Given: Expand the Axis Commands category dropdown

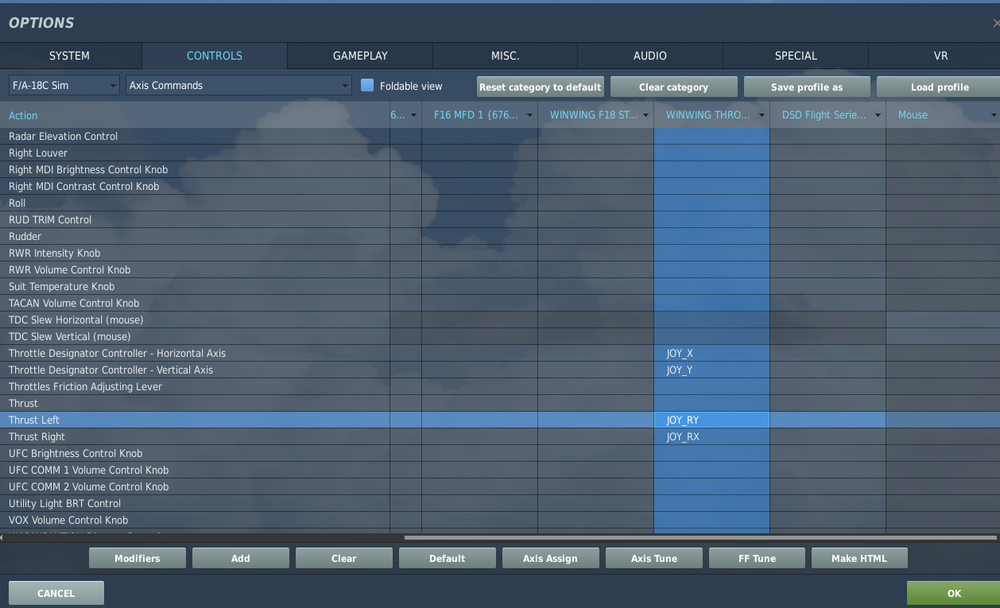Looking at the screenshot, I should point(239,85).
